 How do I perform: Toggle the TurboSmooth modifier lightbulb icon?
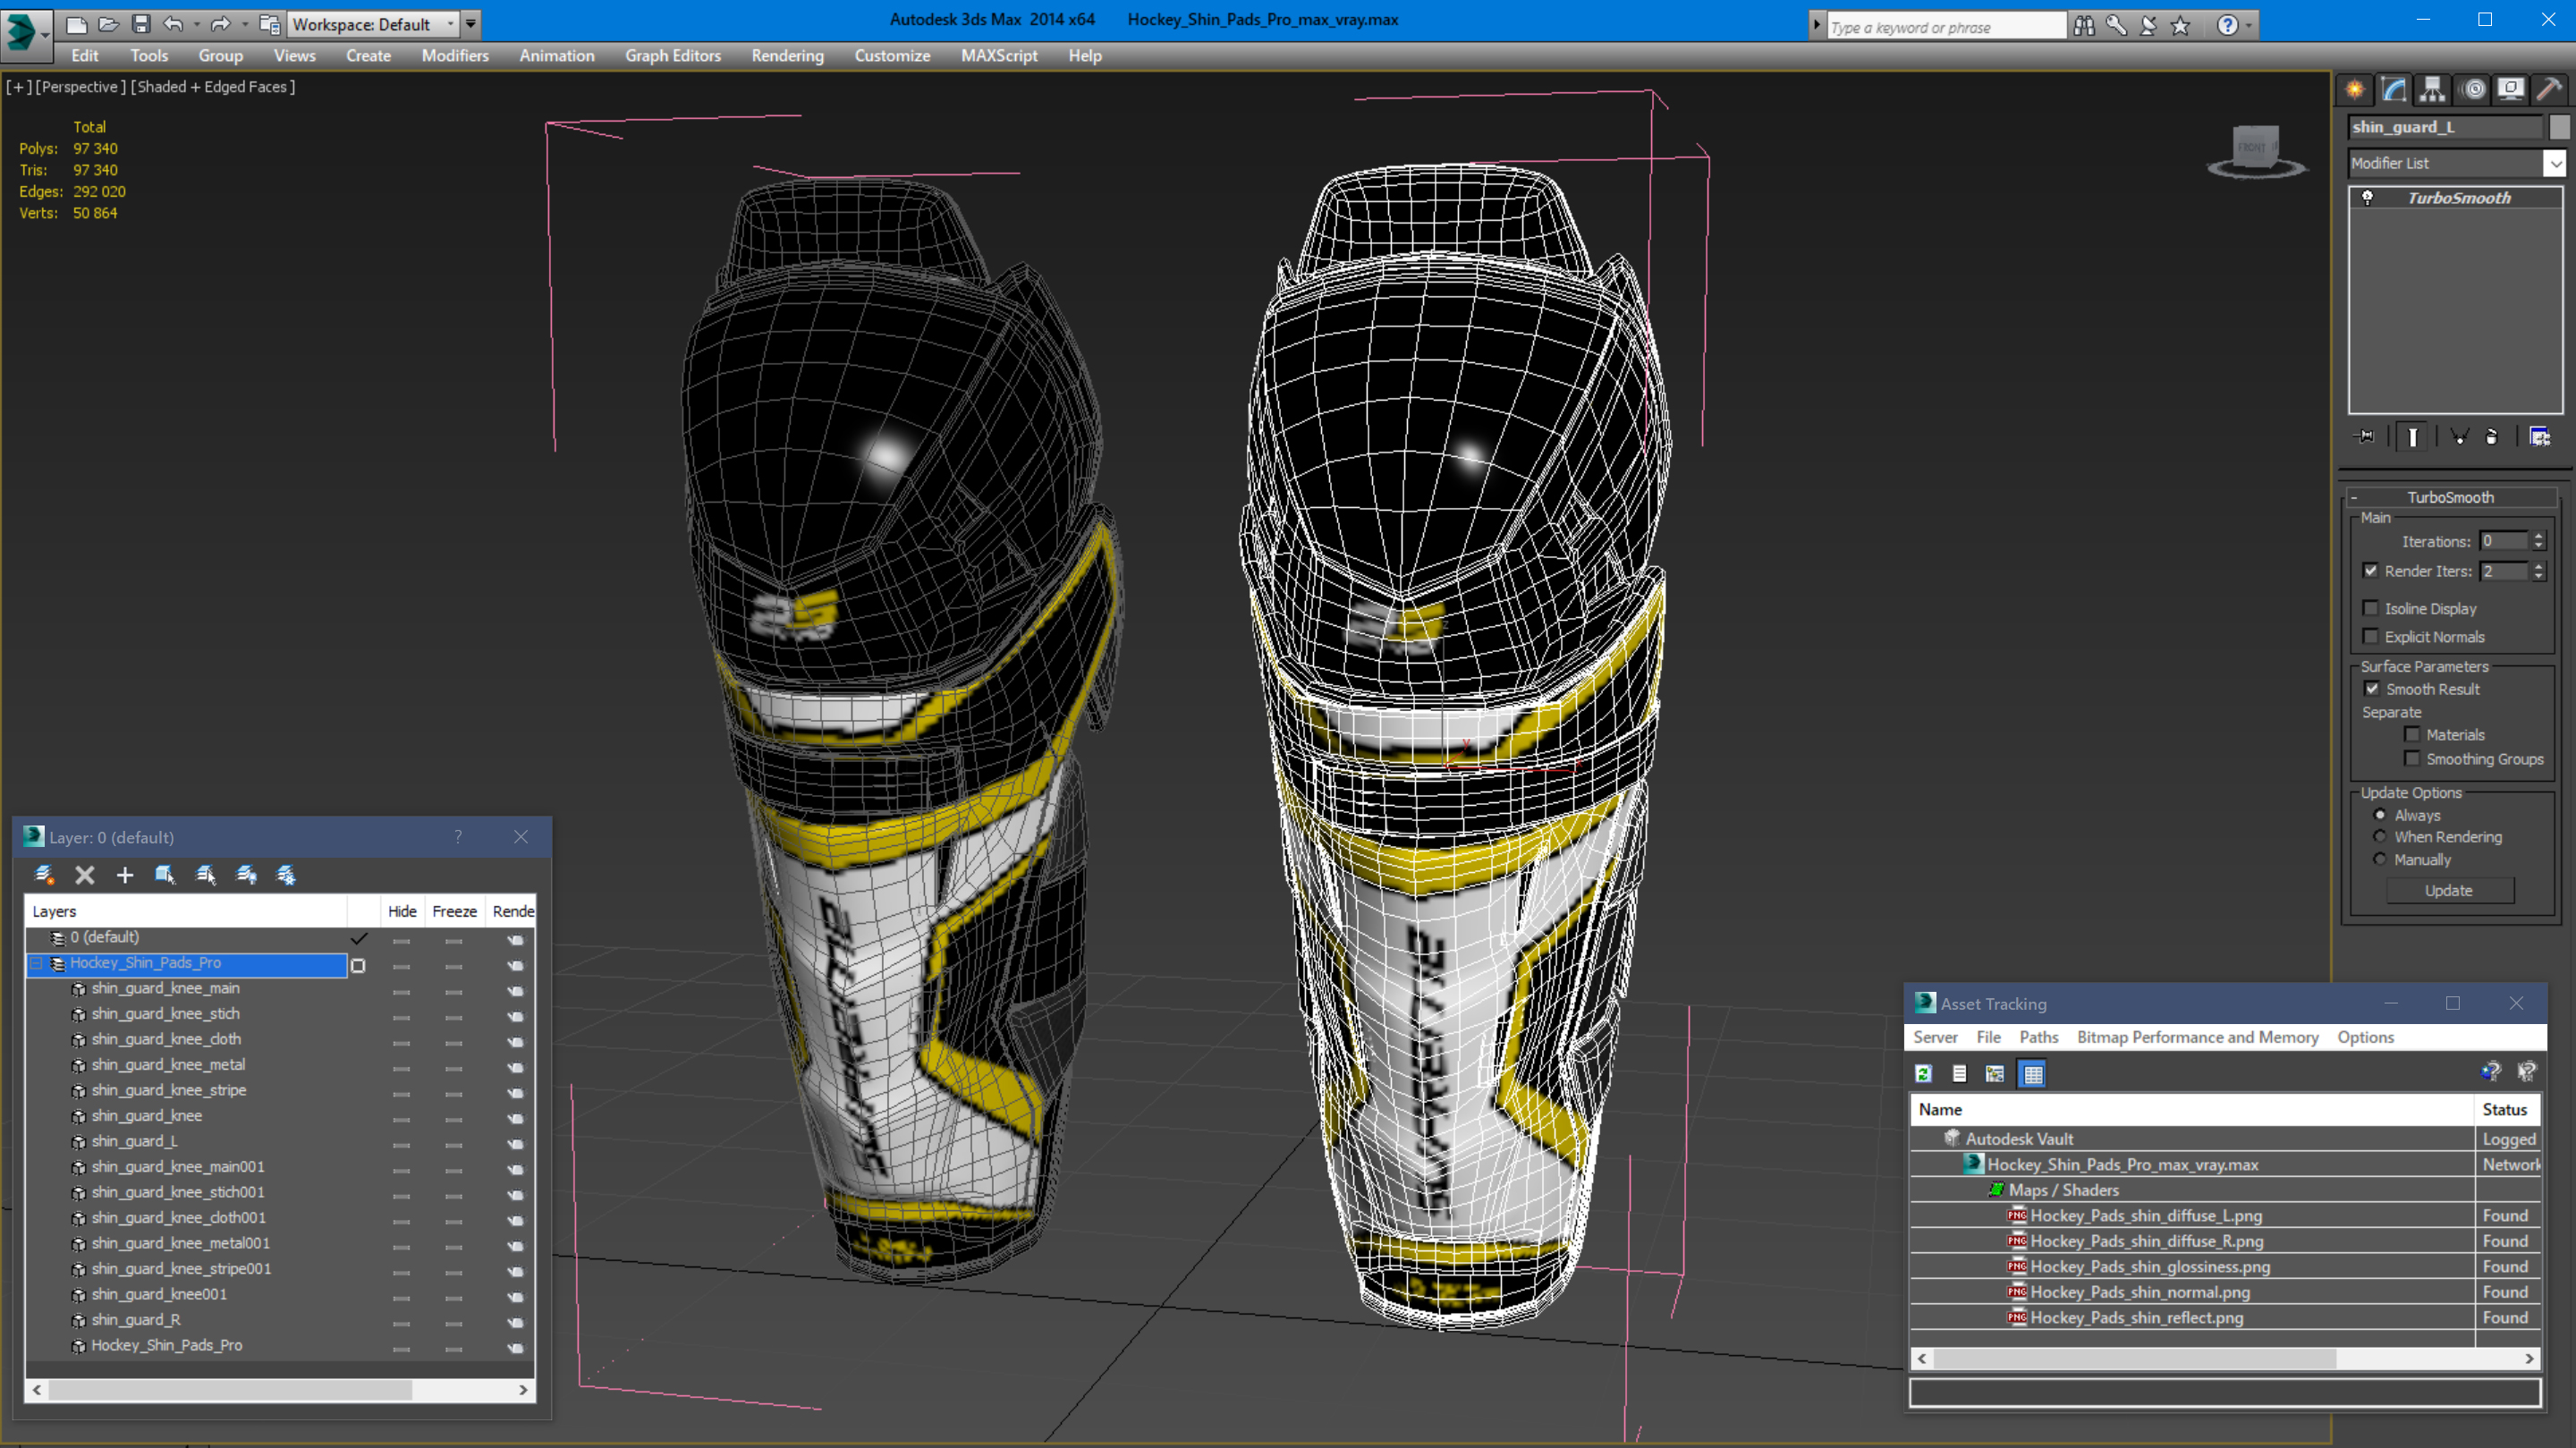[2367, 198]
